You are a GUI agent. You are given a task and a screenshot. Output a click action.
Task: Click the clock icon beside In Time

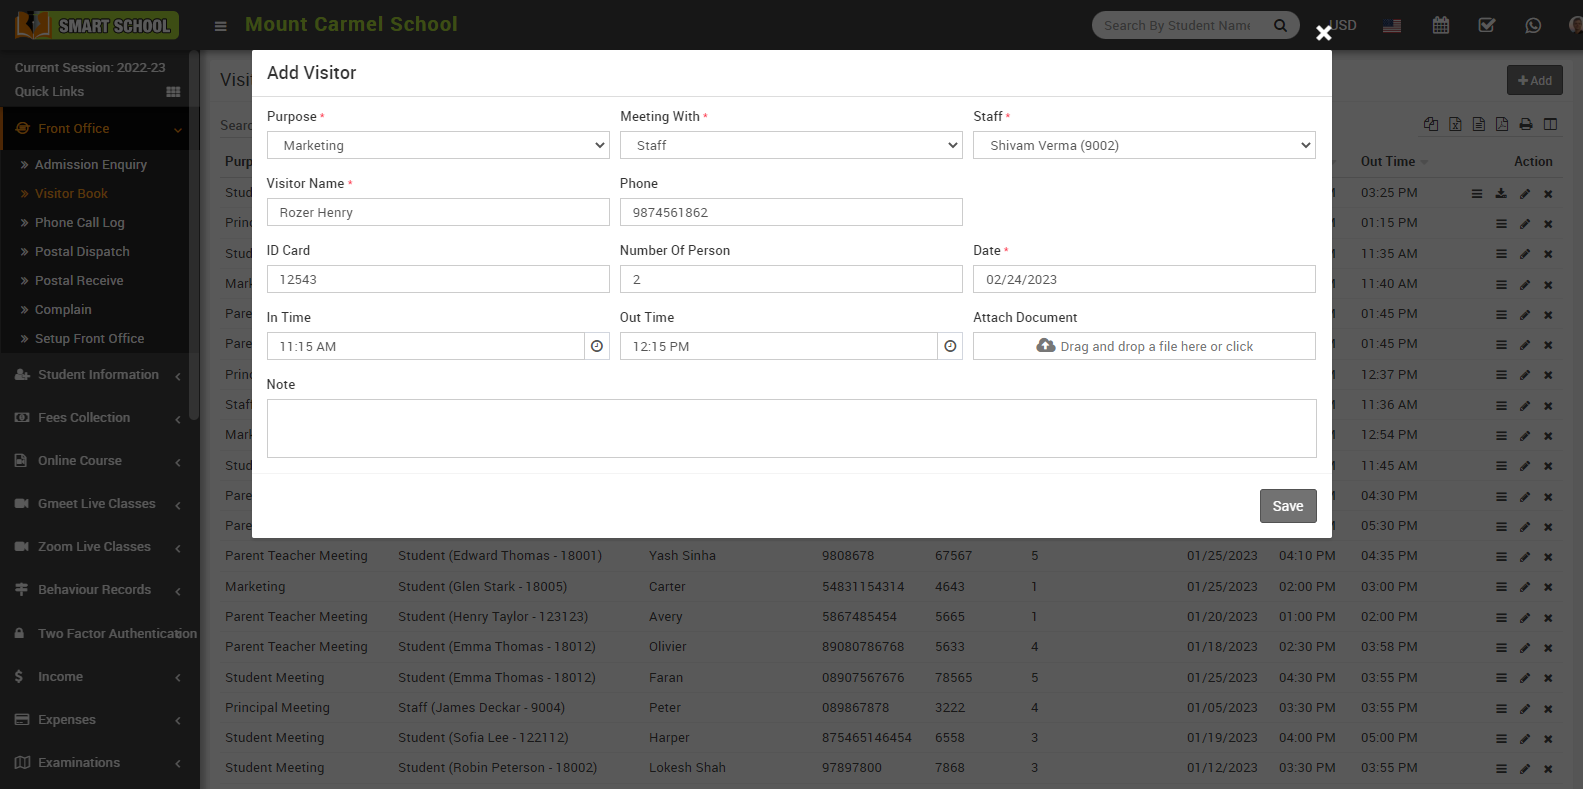[597, 346]
